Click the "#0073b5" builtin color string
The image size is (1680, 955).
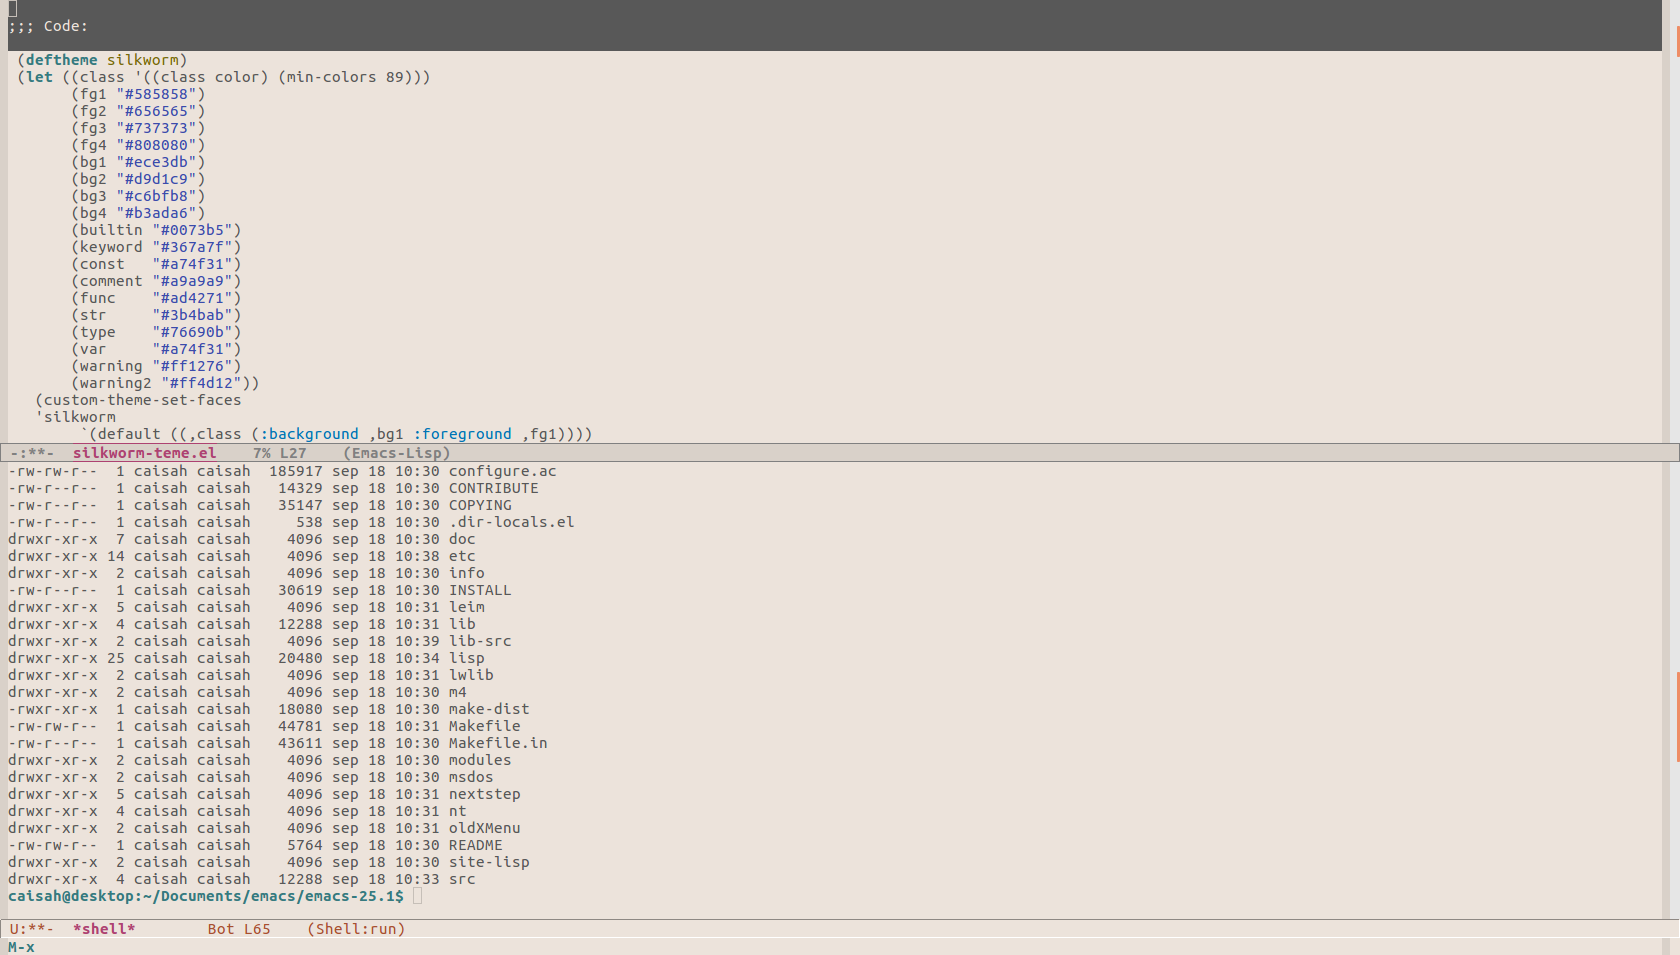click(x=196, y=230)
